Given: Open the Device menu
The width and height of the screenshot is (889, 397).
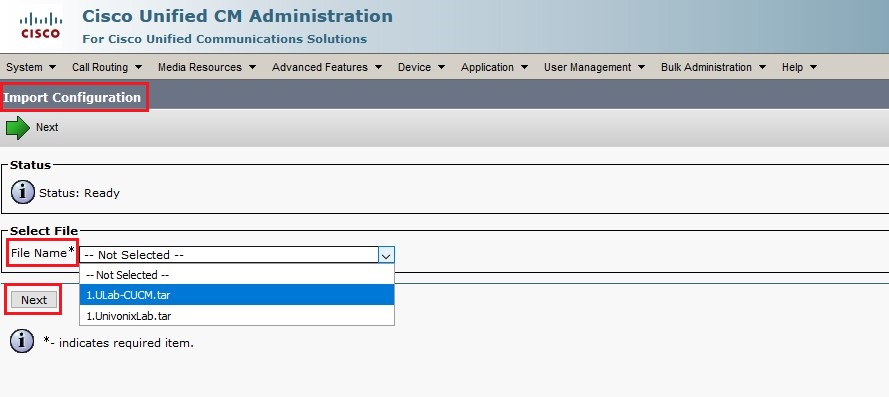Looking at the screenshot, I should 421,67.
